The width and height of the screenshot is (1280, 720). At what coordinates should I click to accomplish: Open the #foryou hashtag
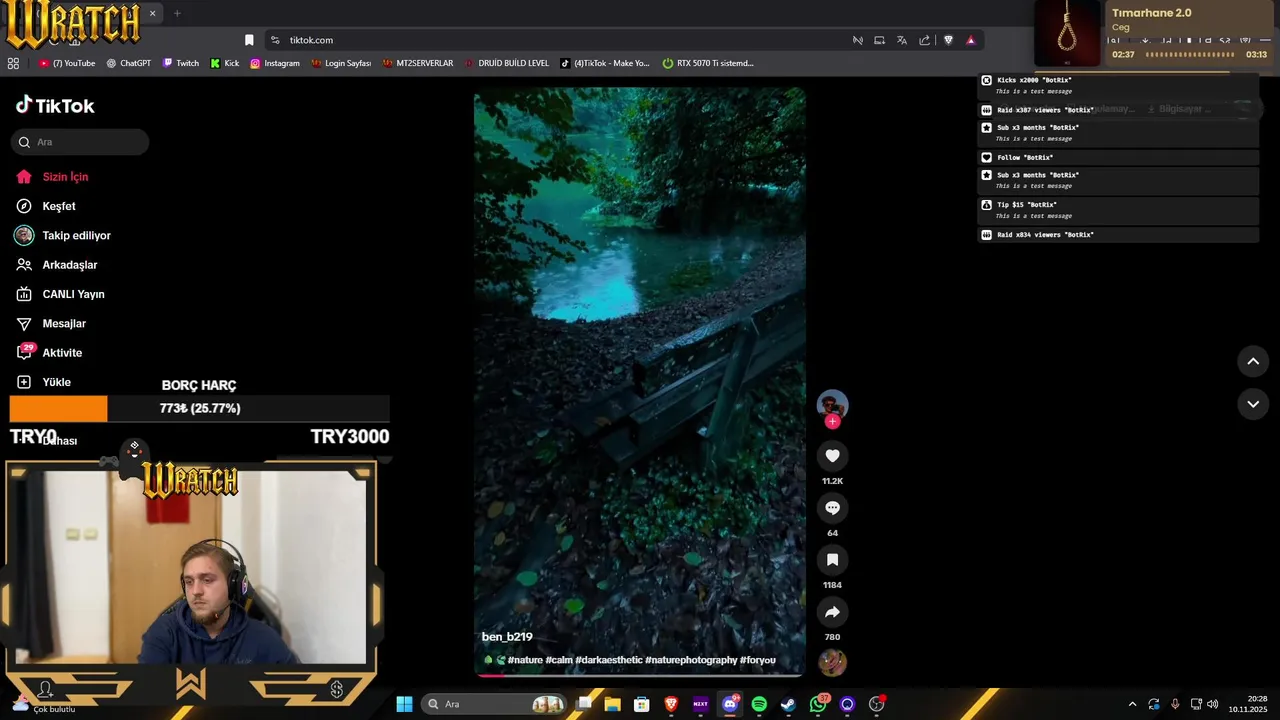coord(758,660)
